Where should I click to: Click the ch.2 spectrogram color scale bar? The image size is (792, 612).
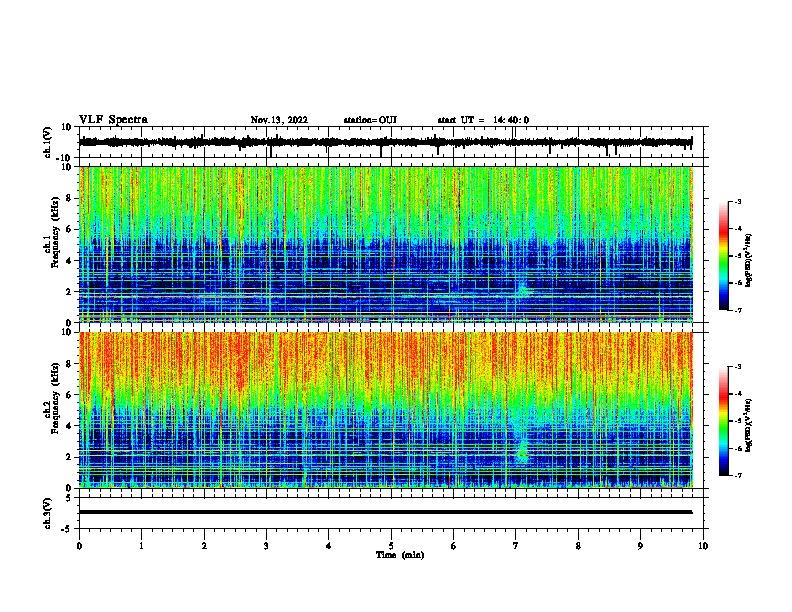pyautogui.click(x=723, y=421)
